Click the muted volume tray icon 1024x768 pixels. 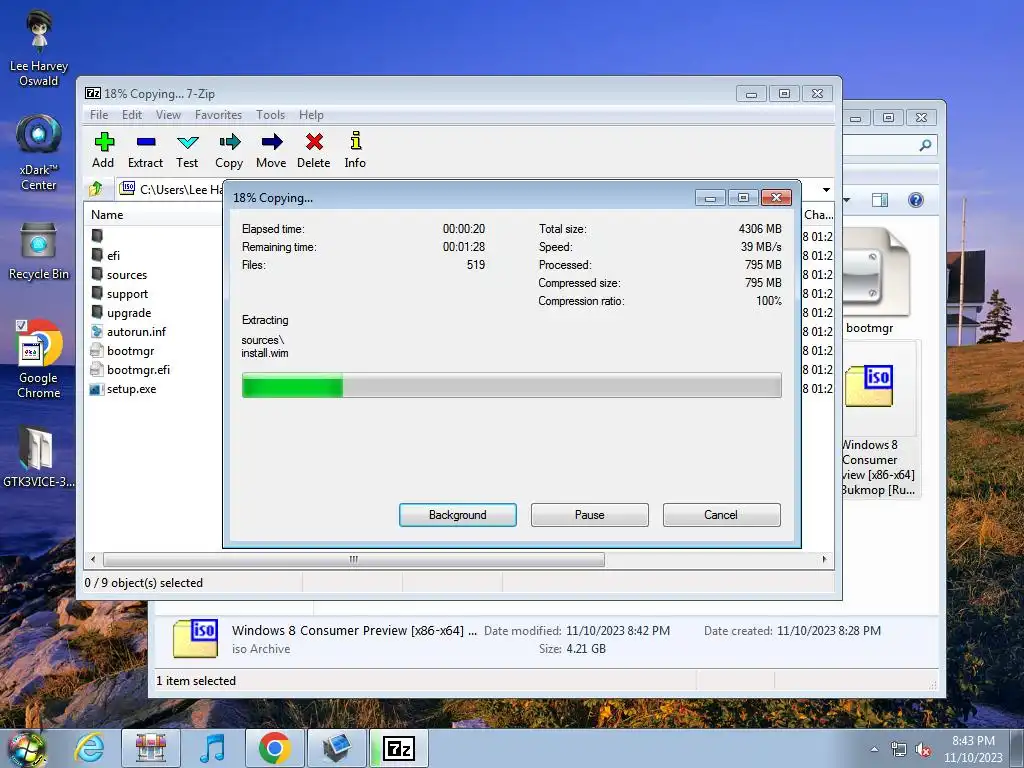coord(923,749)
